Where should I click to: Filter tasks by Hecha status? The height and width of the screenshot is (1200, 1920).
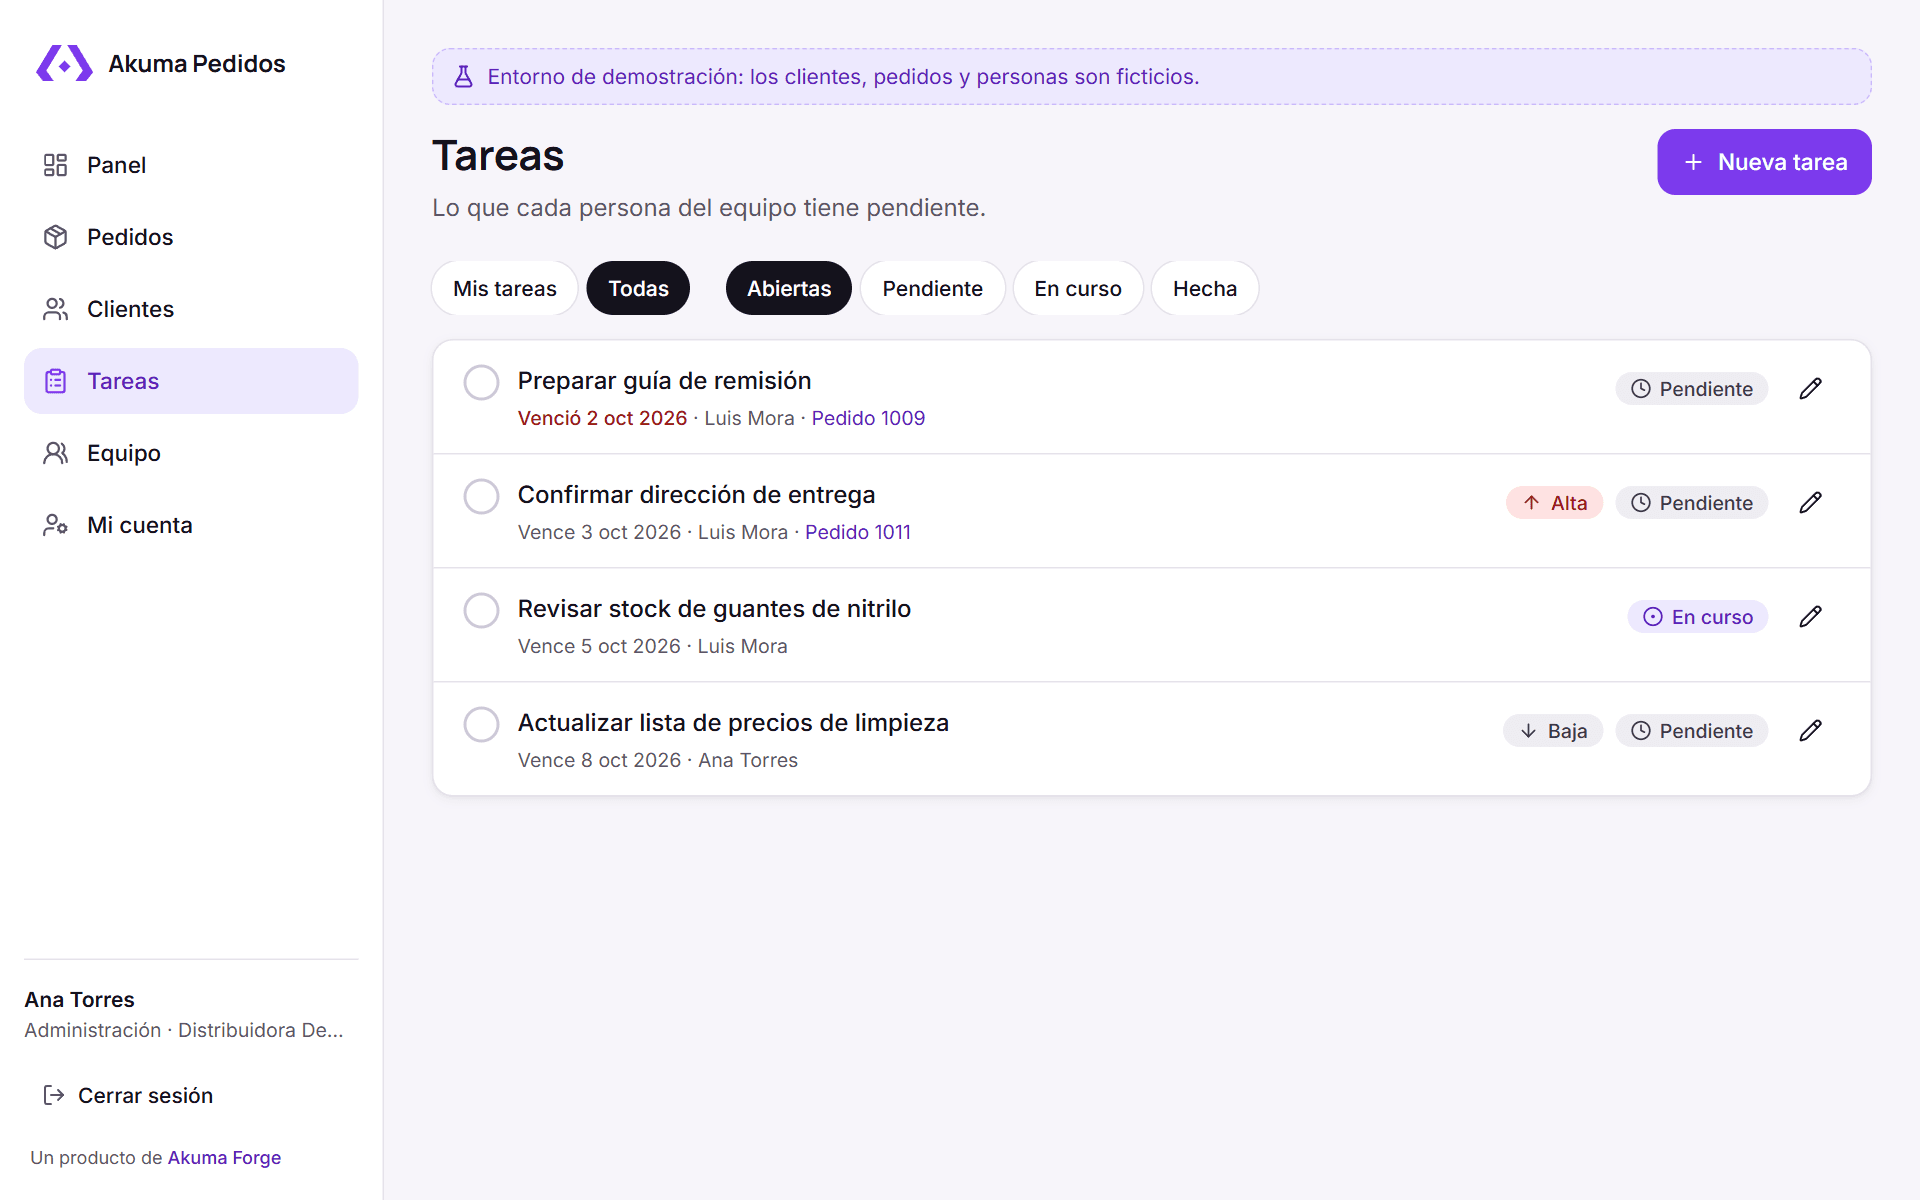click(x=1205, y=288)
